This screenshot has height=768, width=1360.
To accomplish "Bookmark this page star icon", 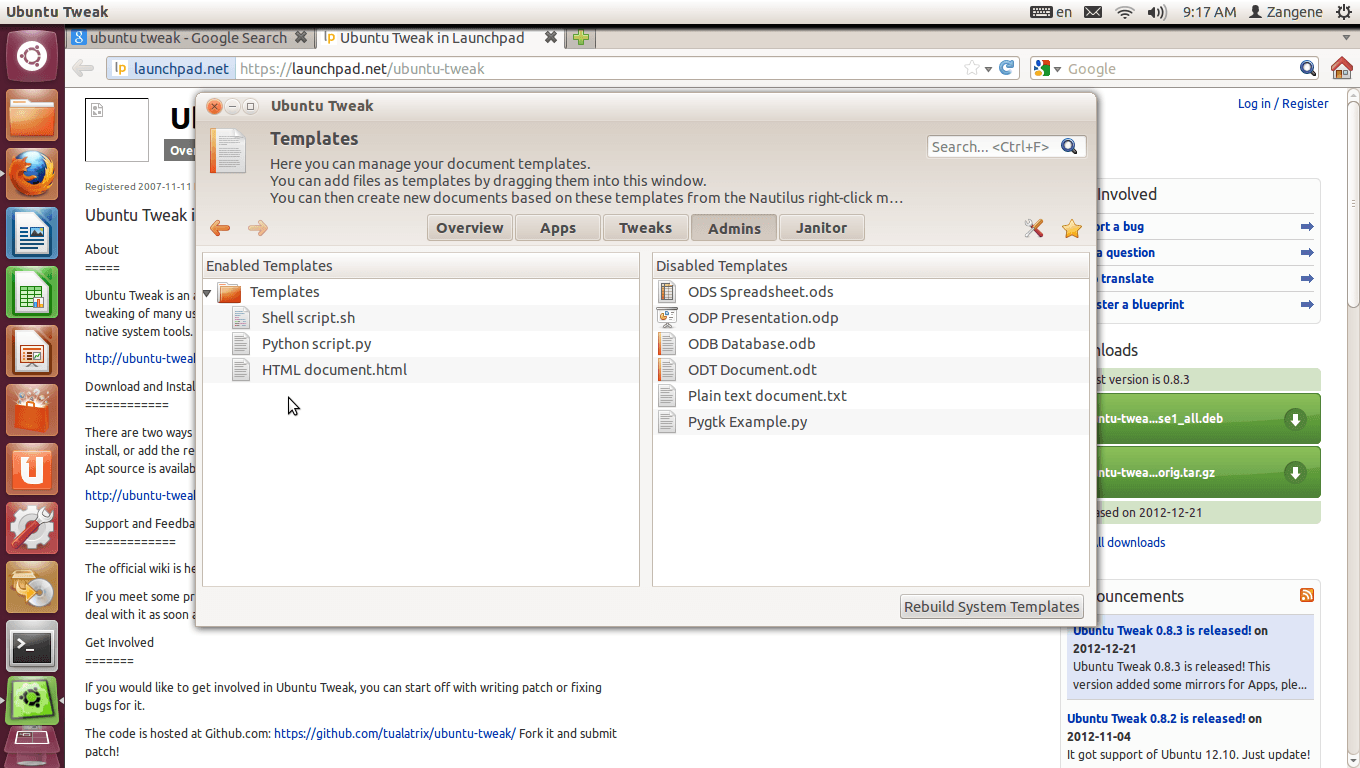I will (971, 68).
